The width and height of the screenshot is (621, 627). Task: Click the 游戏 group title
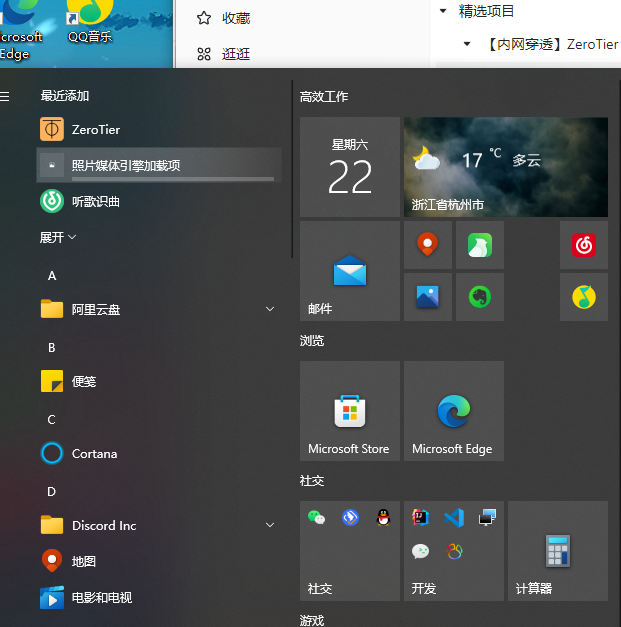point(312,620)
